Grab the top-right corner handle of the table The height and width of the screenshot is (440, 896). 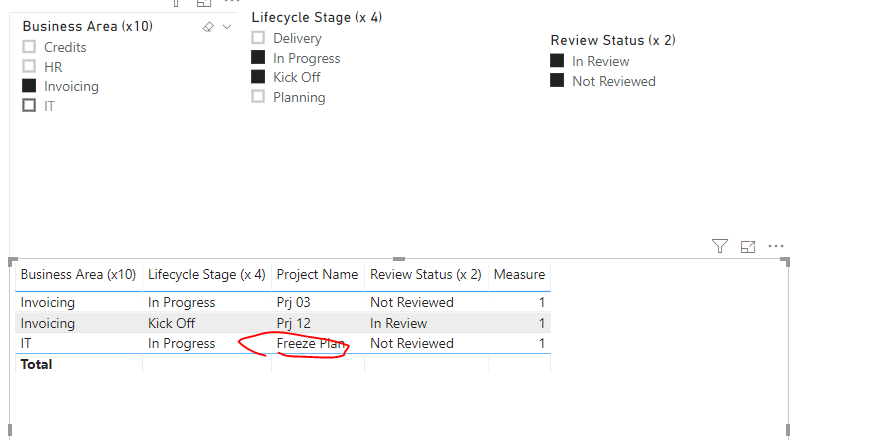click(786, 261)
